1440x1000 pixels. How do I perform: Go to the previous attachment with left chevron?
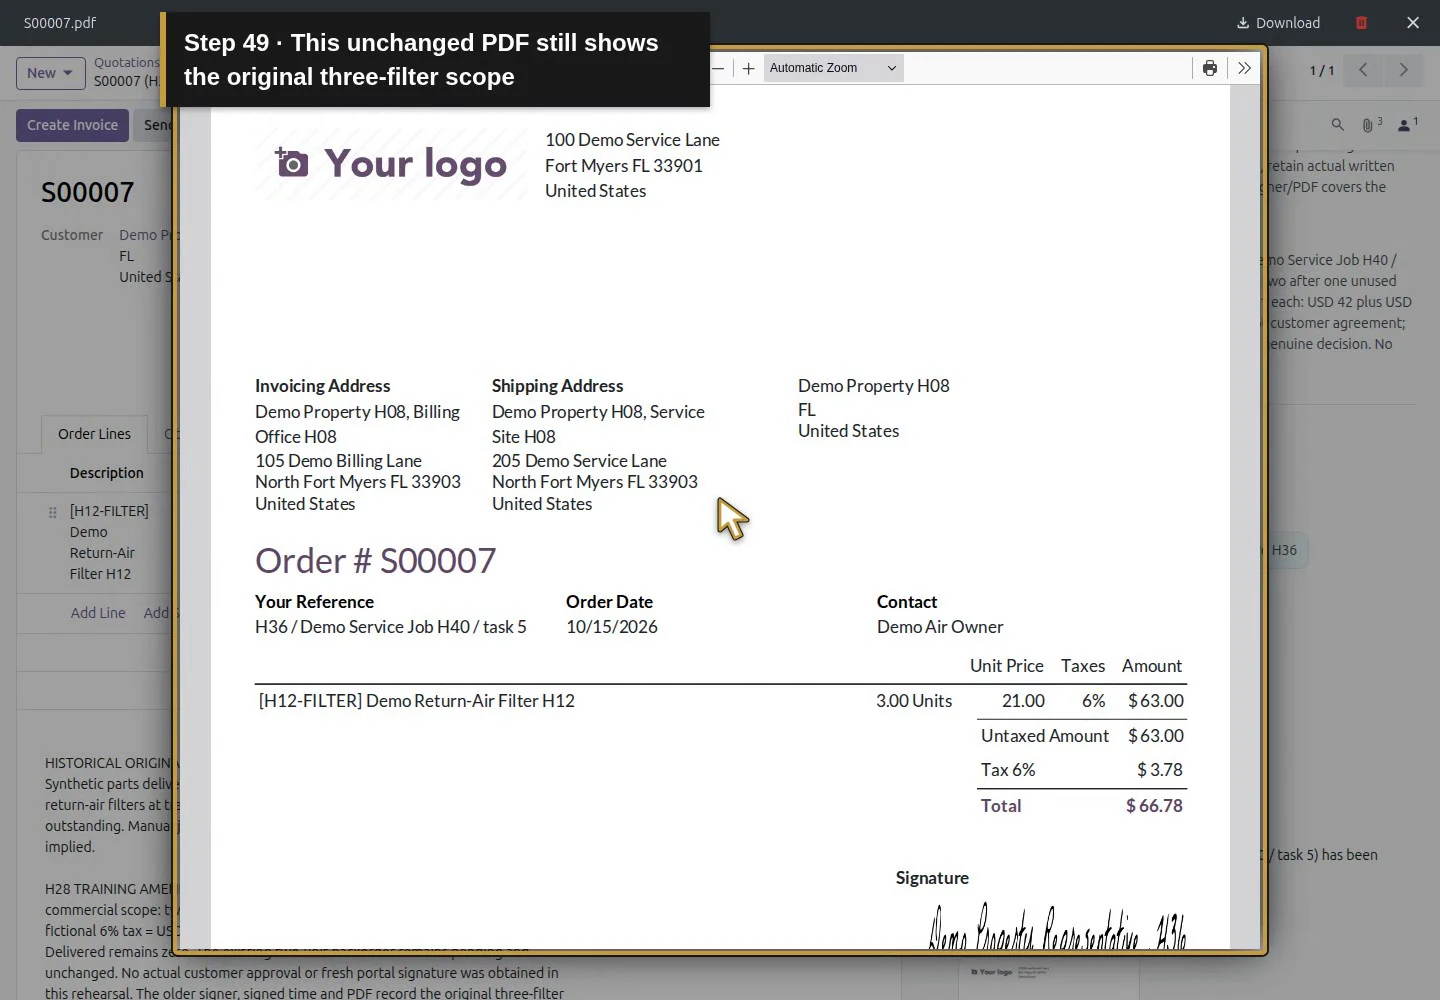tap(1363, 69)
